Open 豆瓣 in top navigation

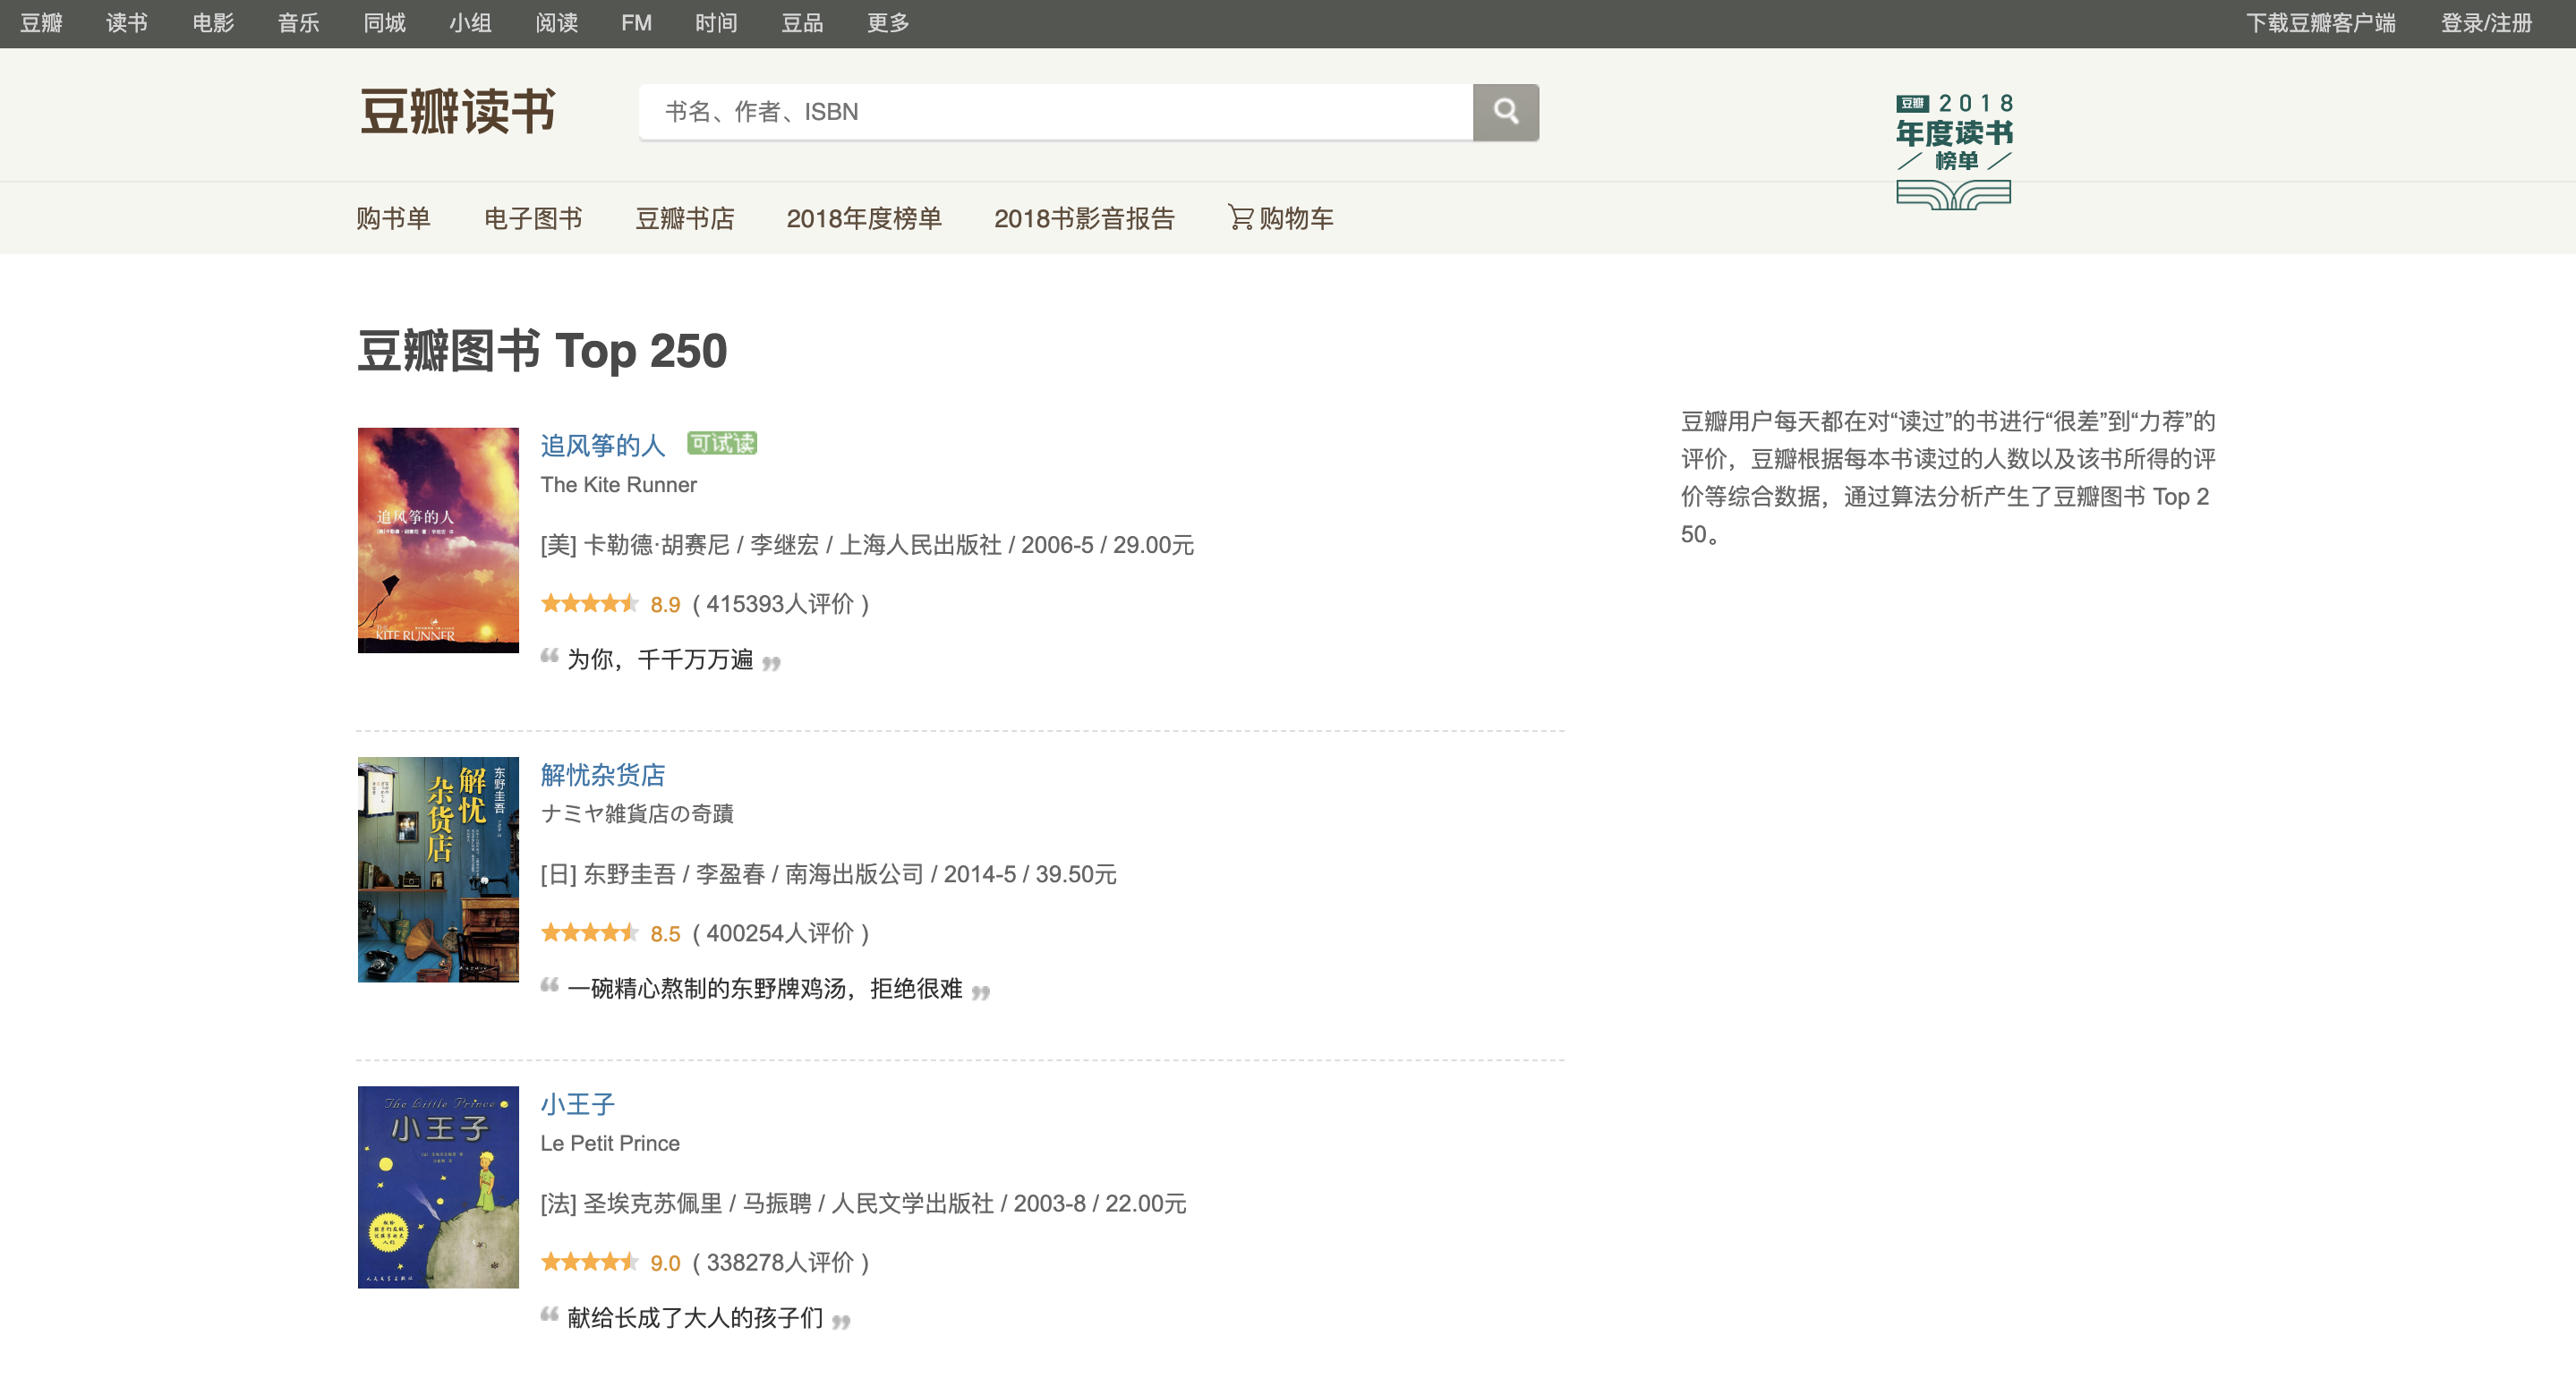pos(41,23)
